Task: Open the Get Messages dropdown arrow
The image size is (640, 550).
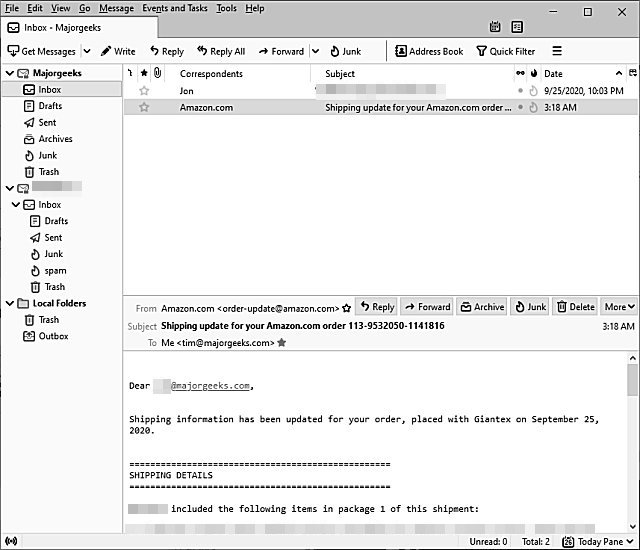Action: click(87, 51)
